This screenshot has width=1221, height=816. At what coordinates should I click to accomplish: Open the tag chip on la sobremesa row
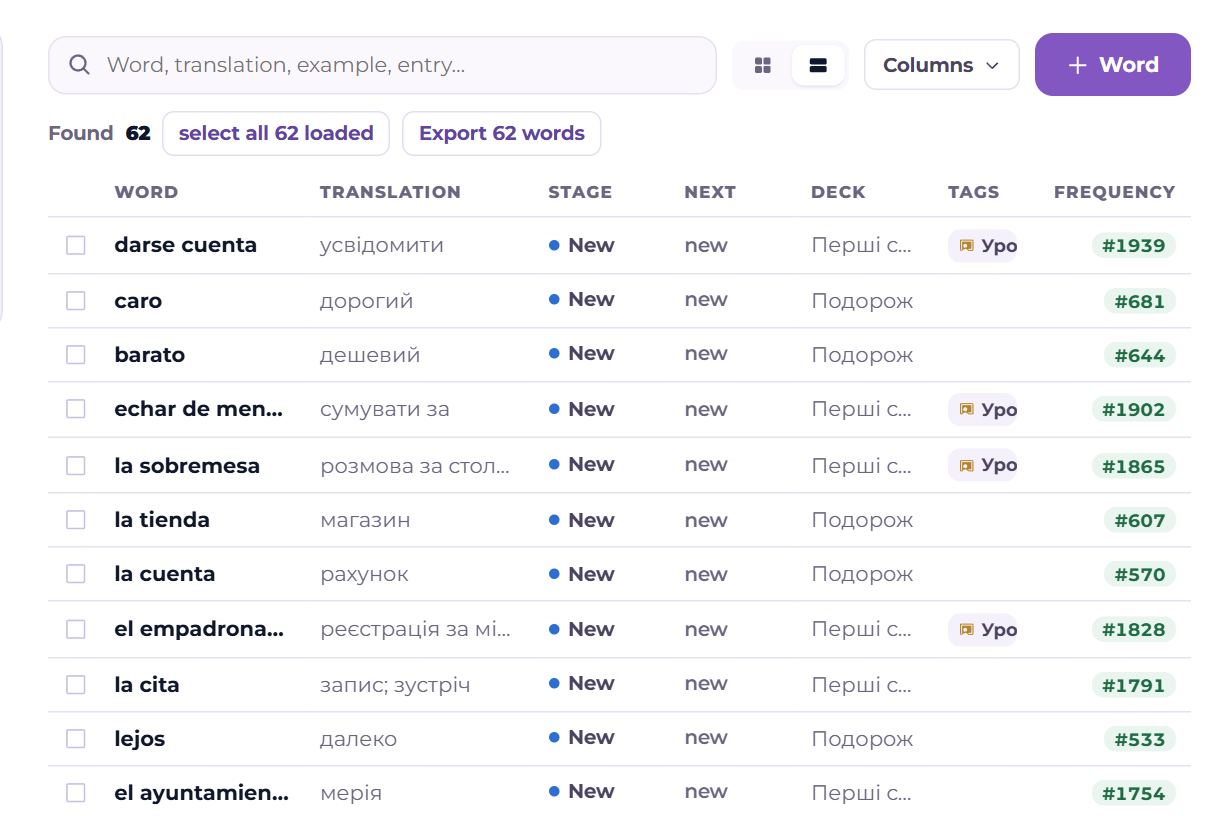coord(983,465)
